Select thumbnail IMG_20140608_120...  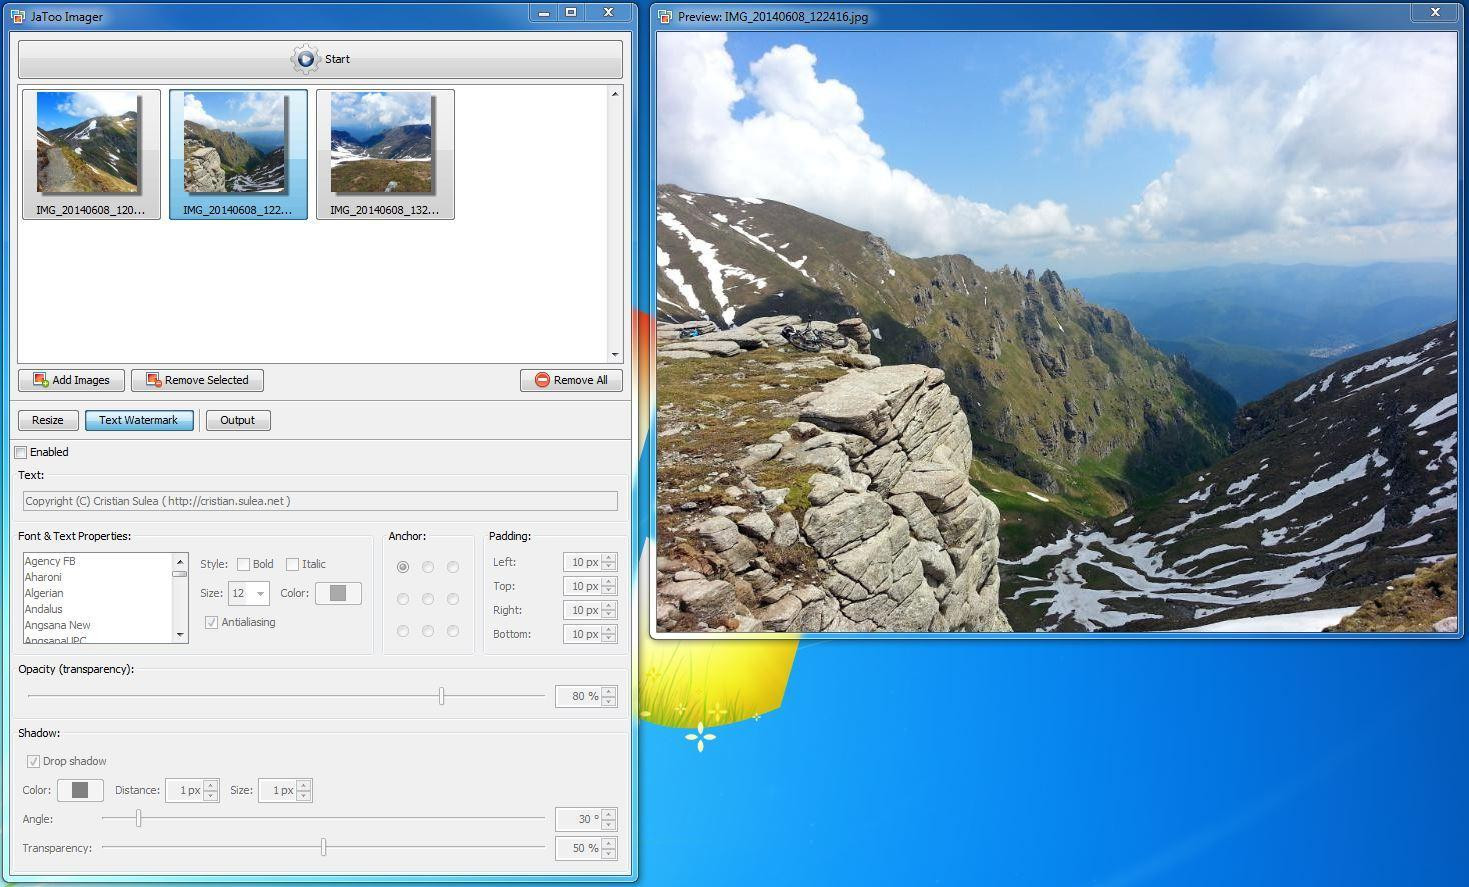pyautogui.click(x=91, y=154)
